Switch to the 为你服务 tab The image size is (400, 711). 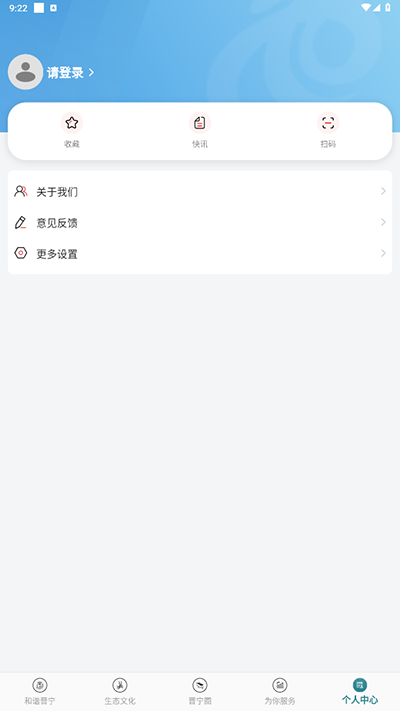(280, 691)
